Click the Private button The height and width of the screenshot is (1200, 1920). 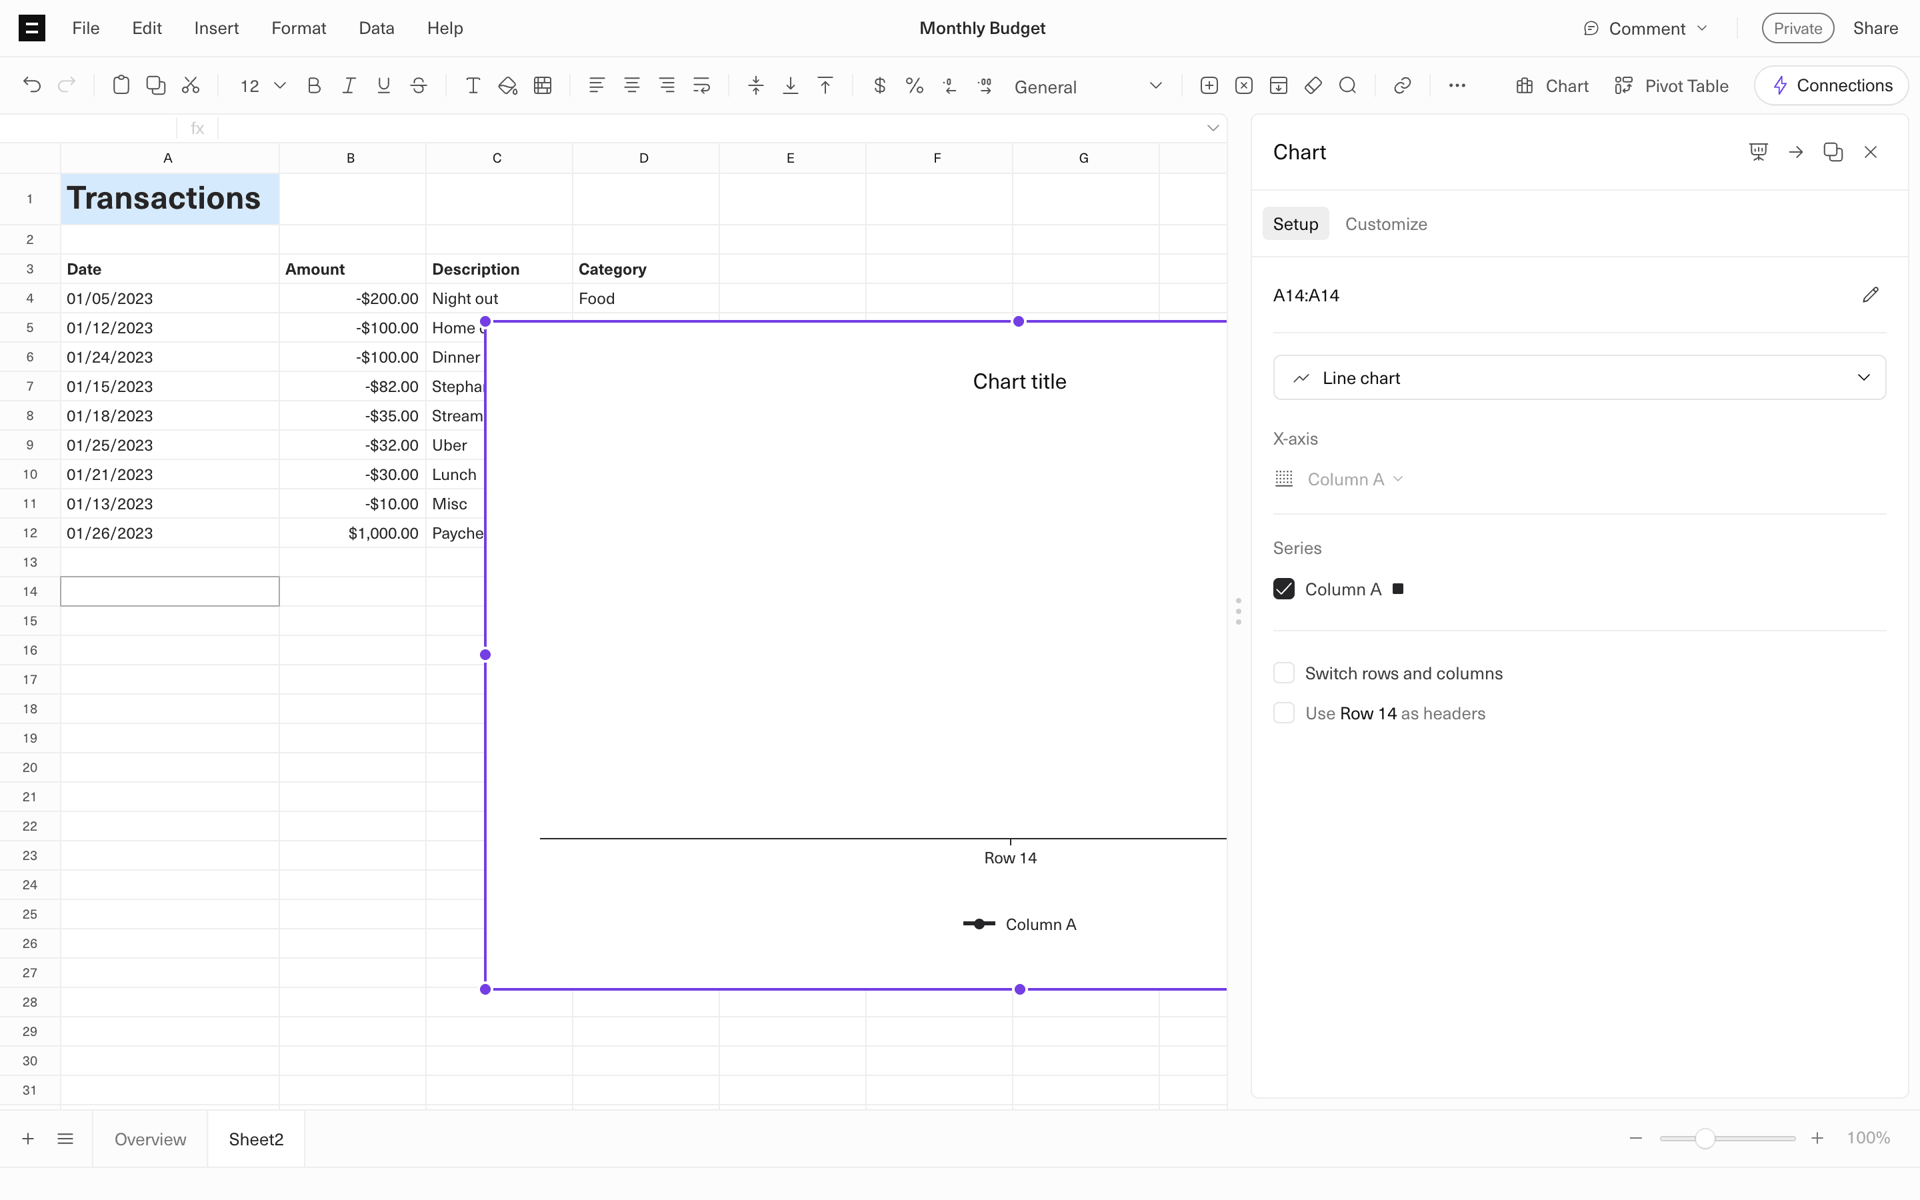click(x=1797, y=28)
